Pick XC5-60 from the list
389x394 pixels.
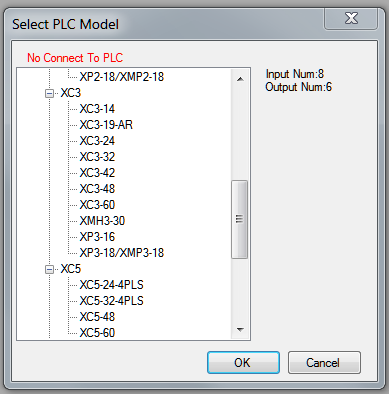(97, 333)
